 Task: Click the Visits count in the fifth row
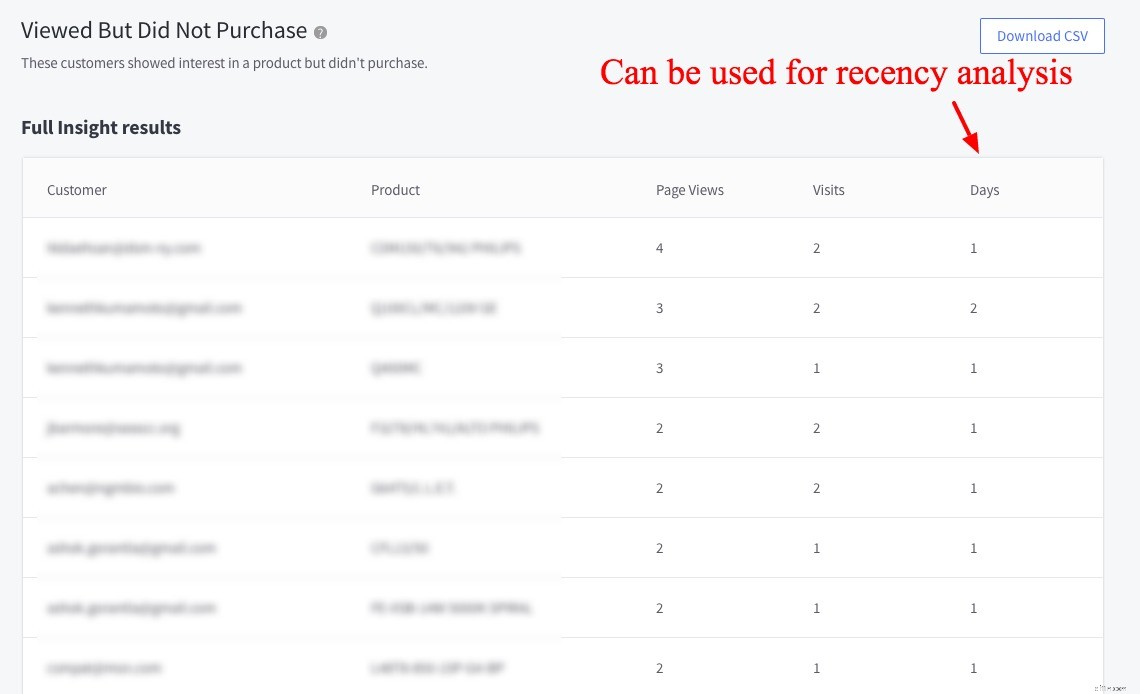point(816,488)
